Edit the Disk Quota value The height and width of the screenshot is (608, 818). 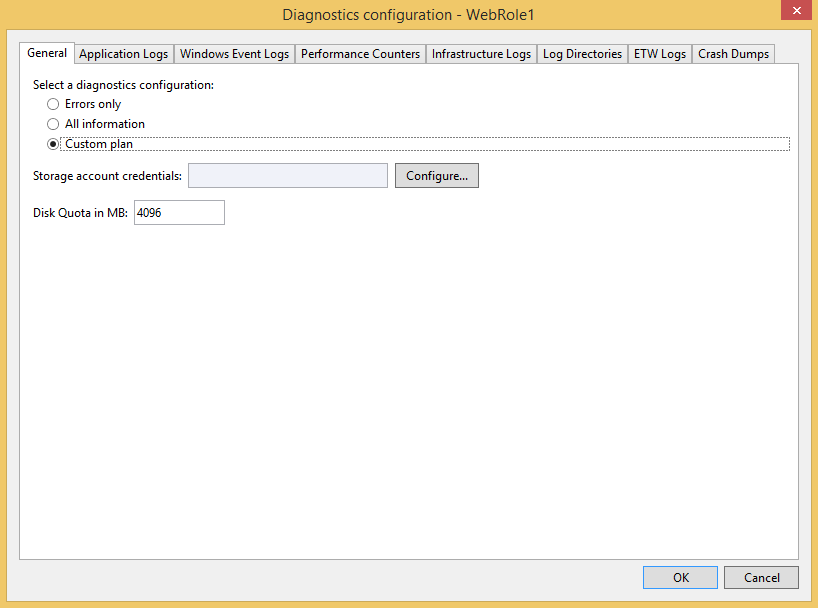[x=179, y=212]
